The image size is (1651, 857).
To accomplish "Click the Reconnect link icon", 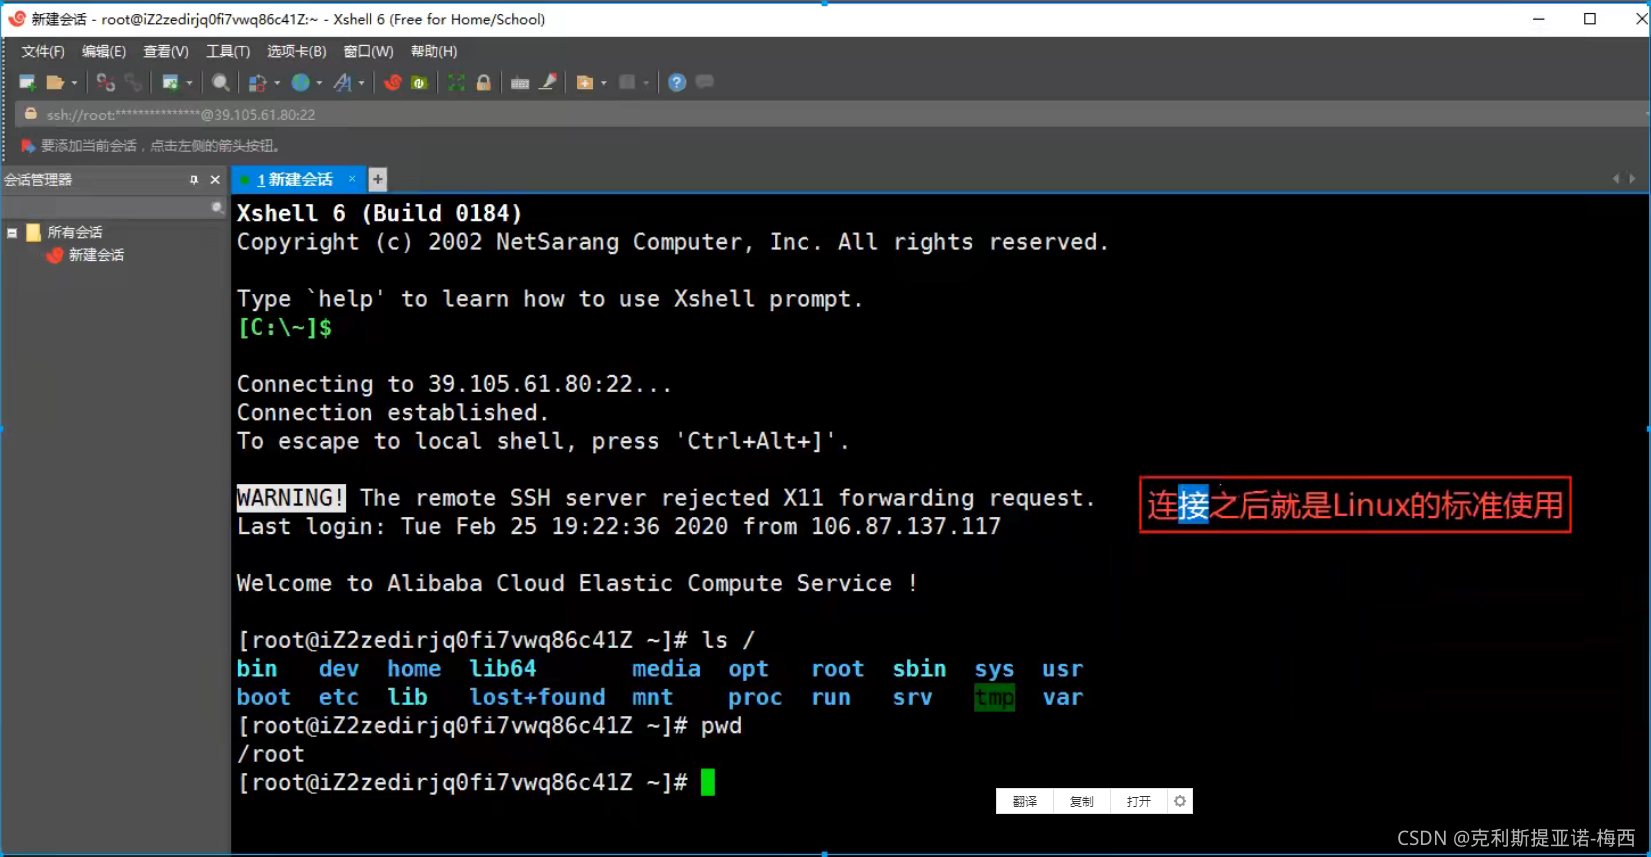I will point(133,83).
